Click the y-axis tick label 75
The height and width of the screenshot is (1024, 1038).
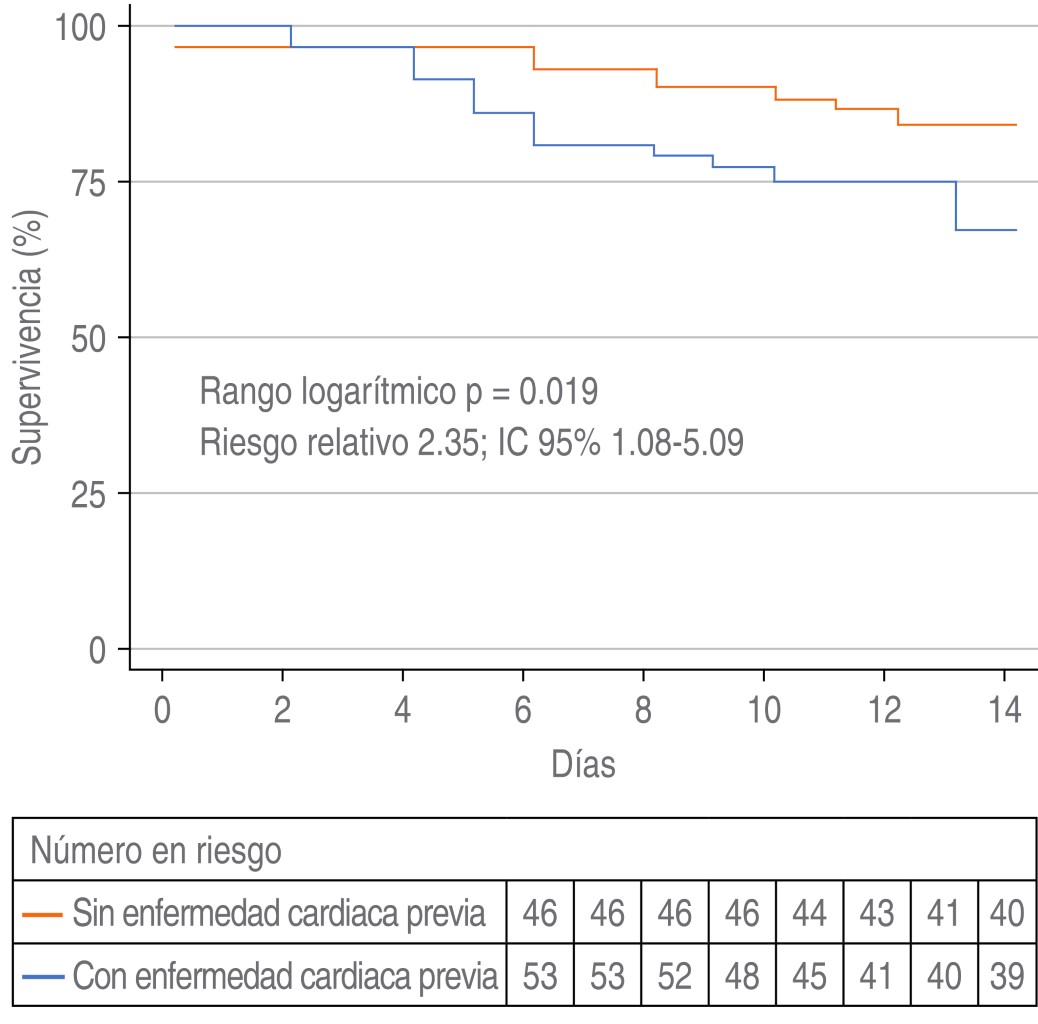[x=93, y=182]
